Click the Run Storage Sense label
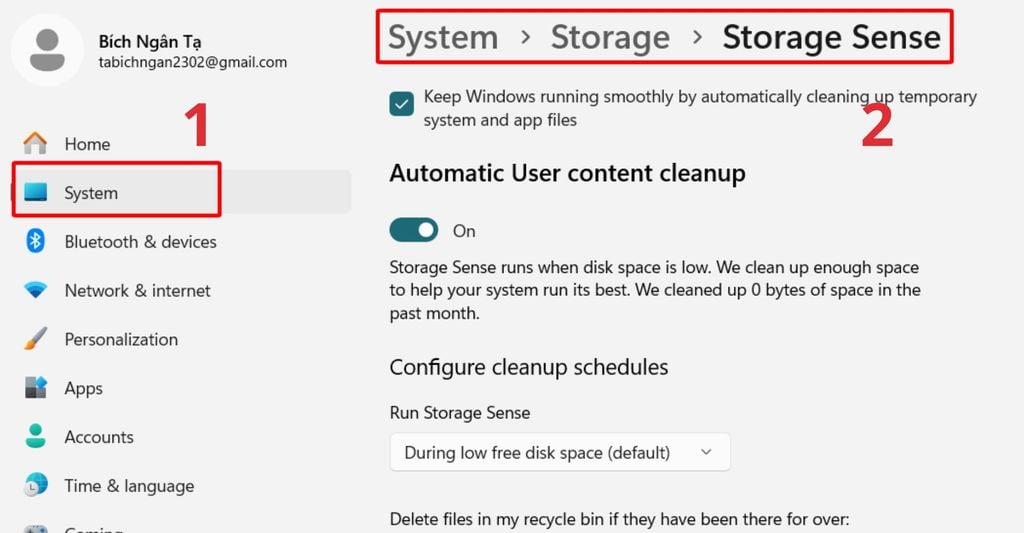 460,413
